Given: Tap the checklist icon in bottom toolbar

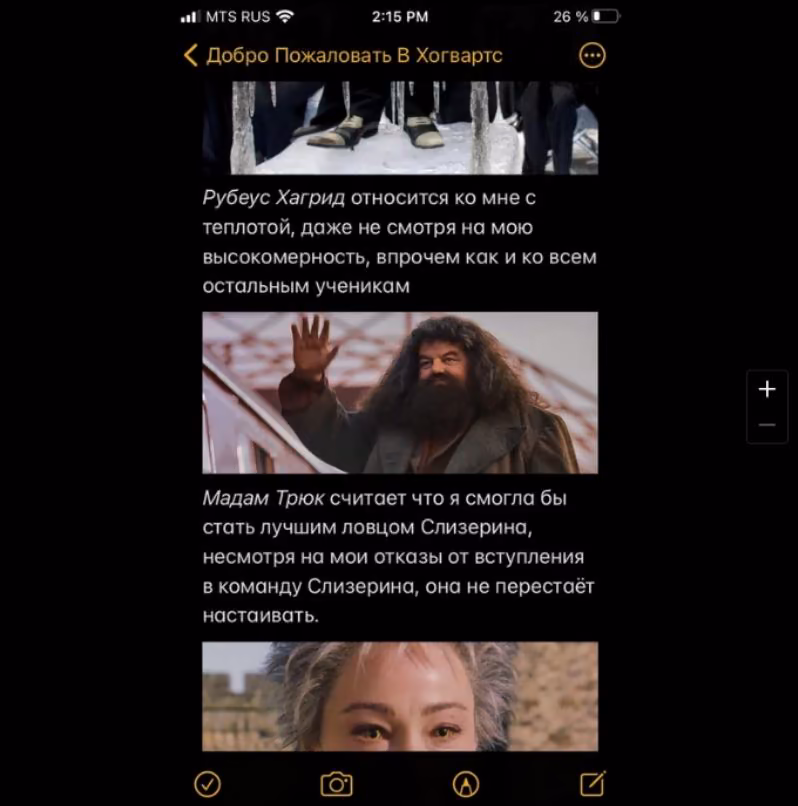Looking at the screenshot, I should [208, 784].
